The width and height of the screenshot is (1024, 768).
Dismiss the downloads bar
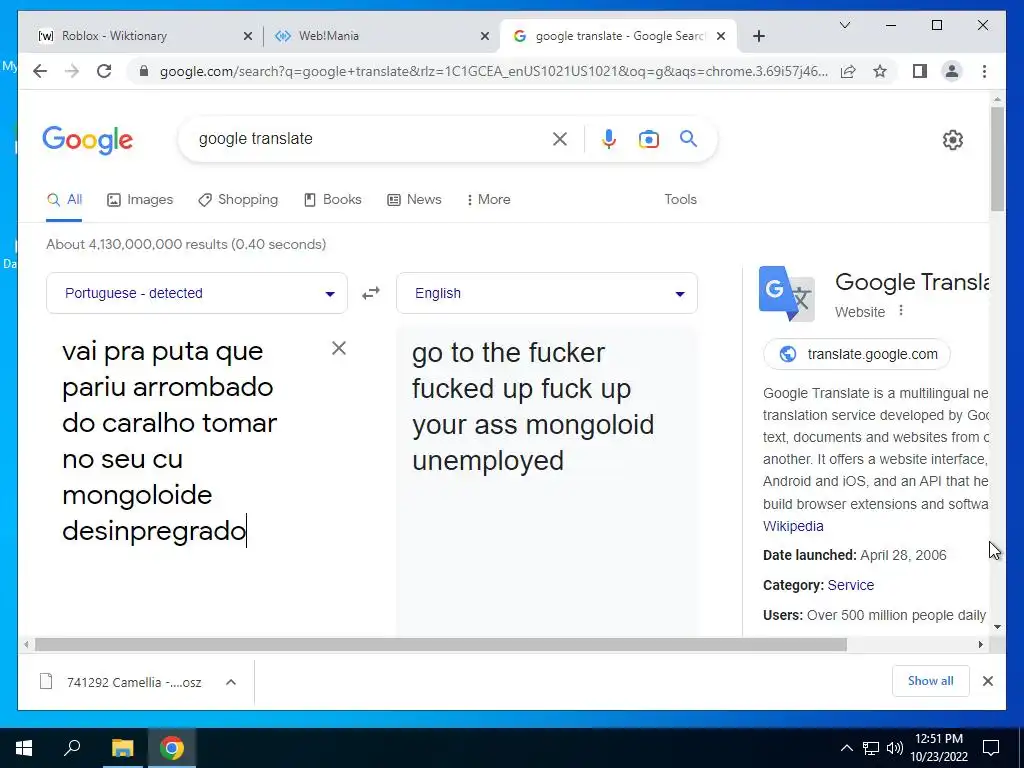pyautogui.click(x=987, y=680)
